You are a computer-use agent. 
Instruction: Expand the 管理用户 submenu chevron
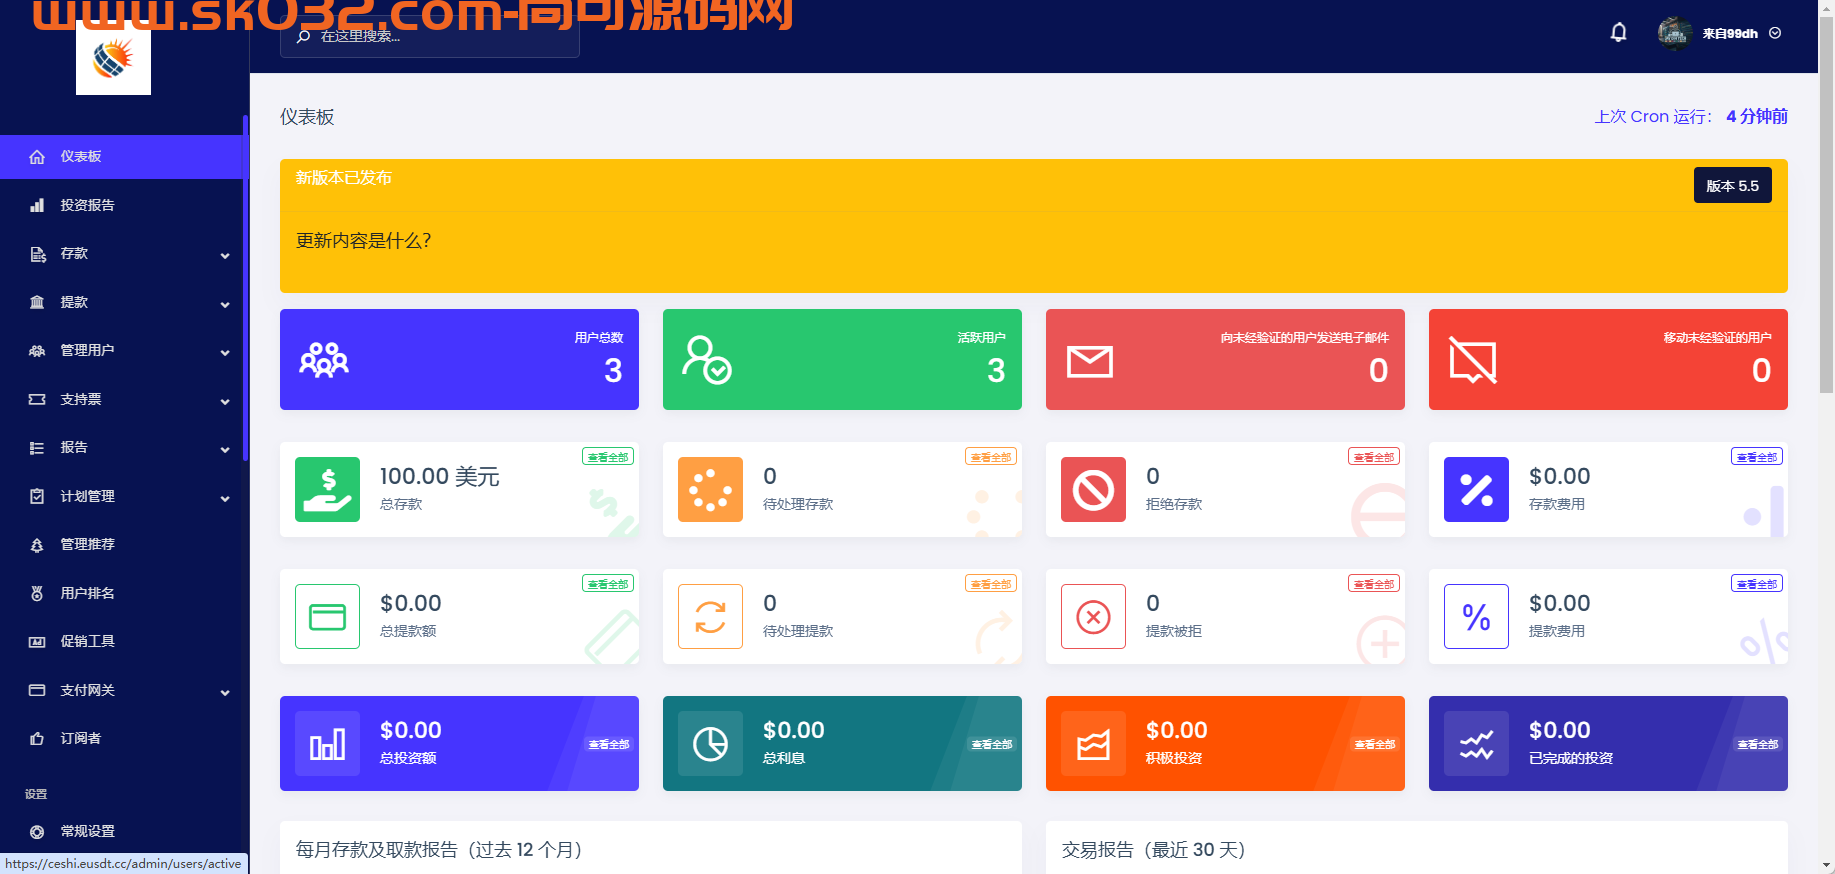225,352
